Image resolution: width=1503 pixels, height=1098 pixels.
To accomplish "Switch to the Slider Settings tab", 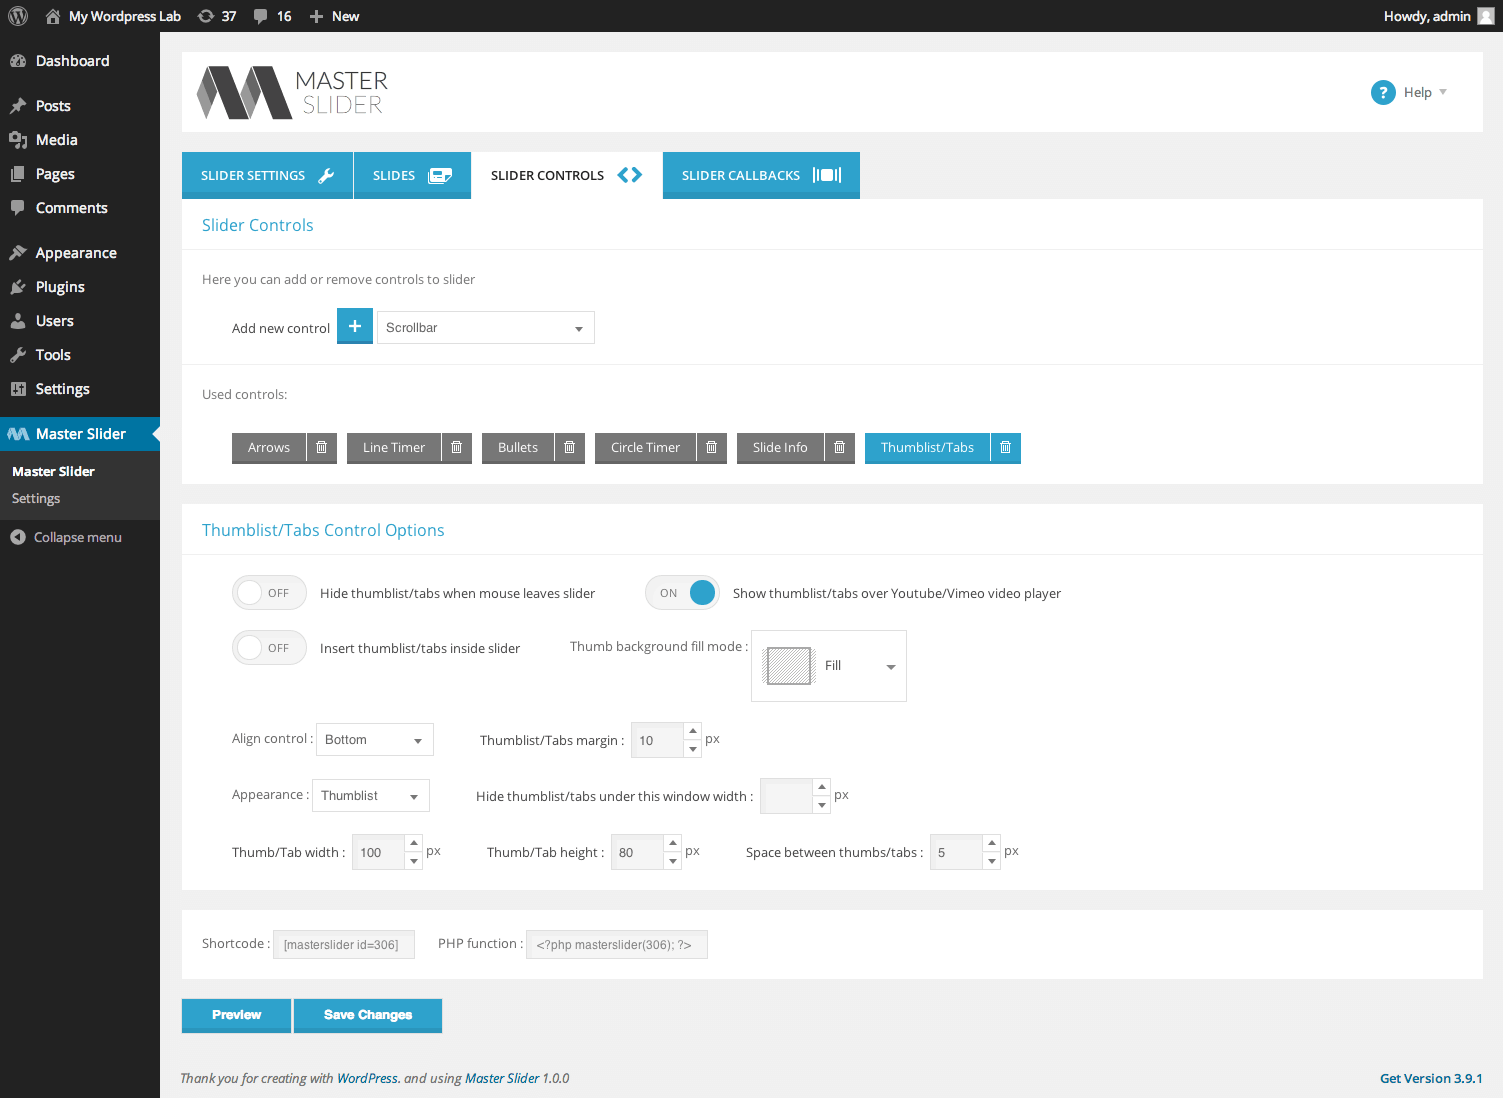I will (267, 175).
